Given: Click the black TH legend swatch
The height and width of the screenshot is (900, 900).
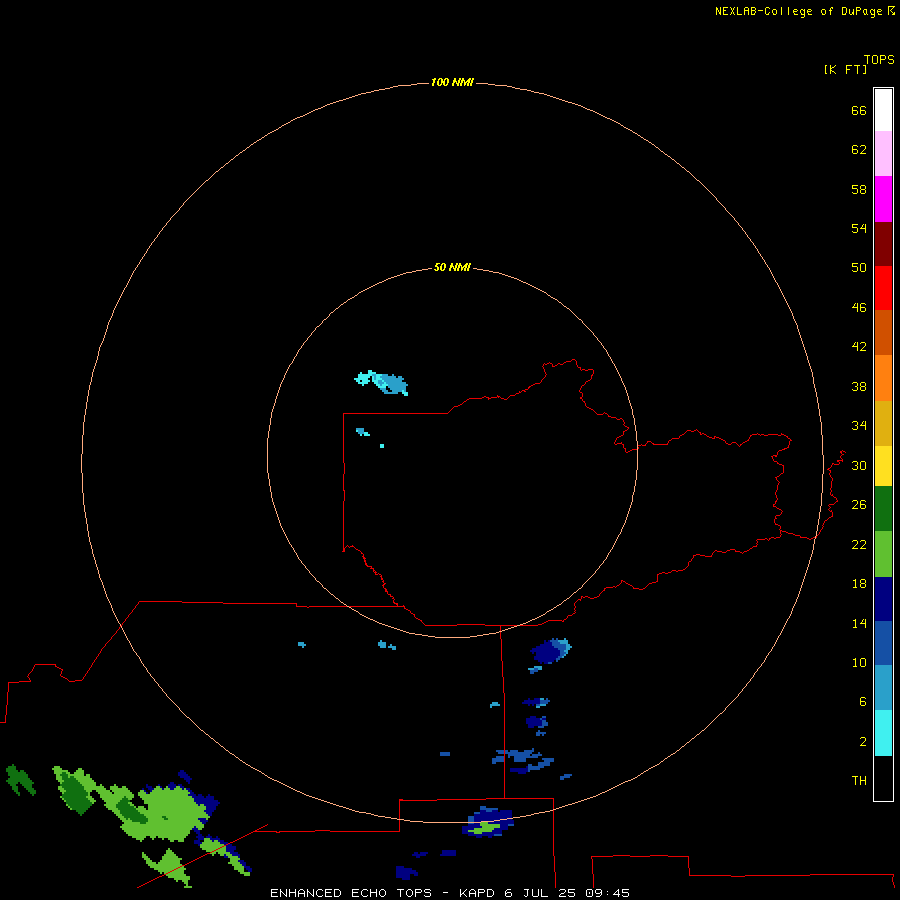Looking at the screenshot, I should click(x=883, y=778).
